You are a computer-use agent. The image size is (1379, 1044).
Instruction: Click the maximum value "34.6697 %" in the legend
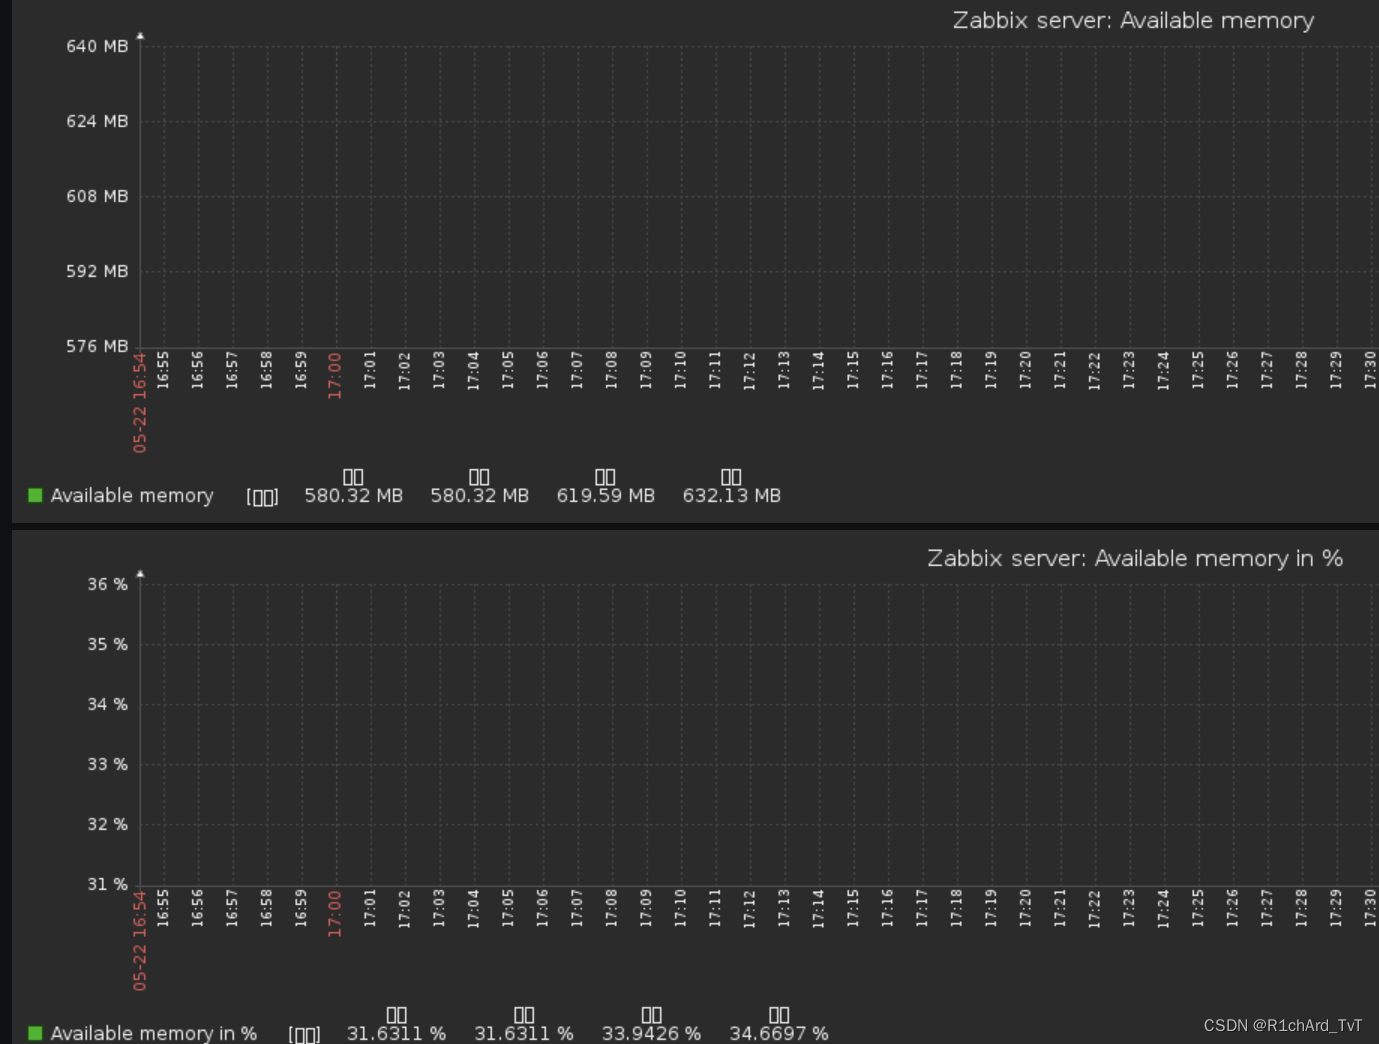[779, 1033]
